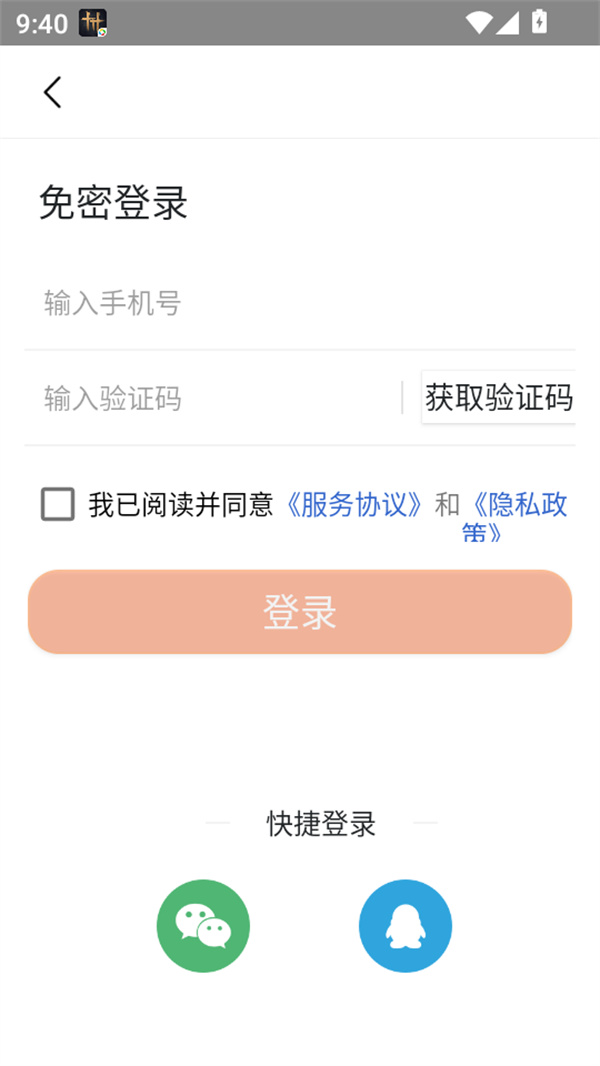Select the phone number input field

[200, 303]
